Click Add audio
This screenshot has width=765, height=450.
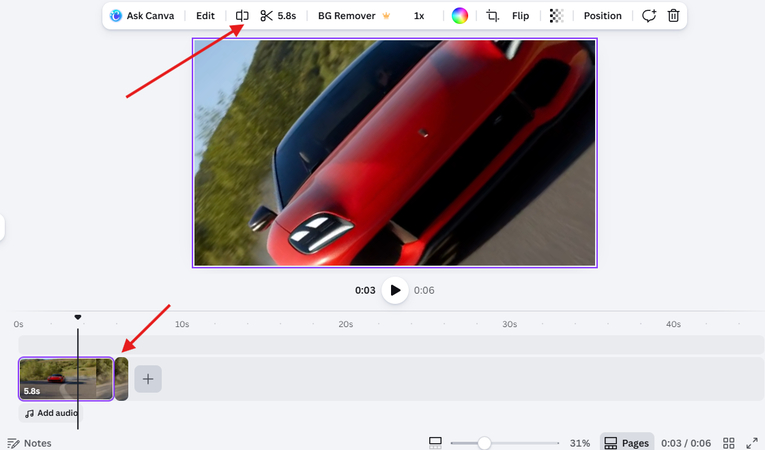pyautogui.click(x=51, y=413)
